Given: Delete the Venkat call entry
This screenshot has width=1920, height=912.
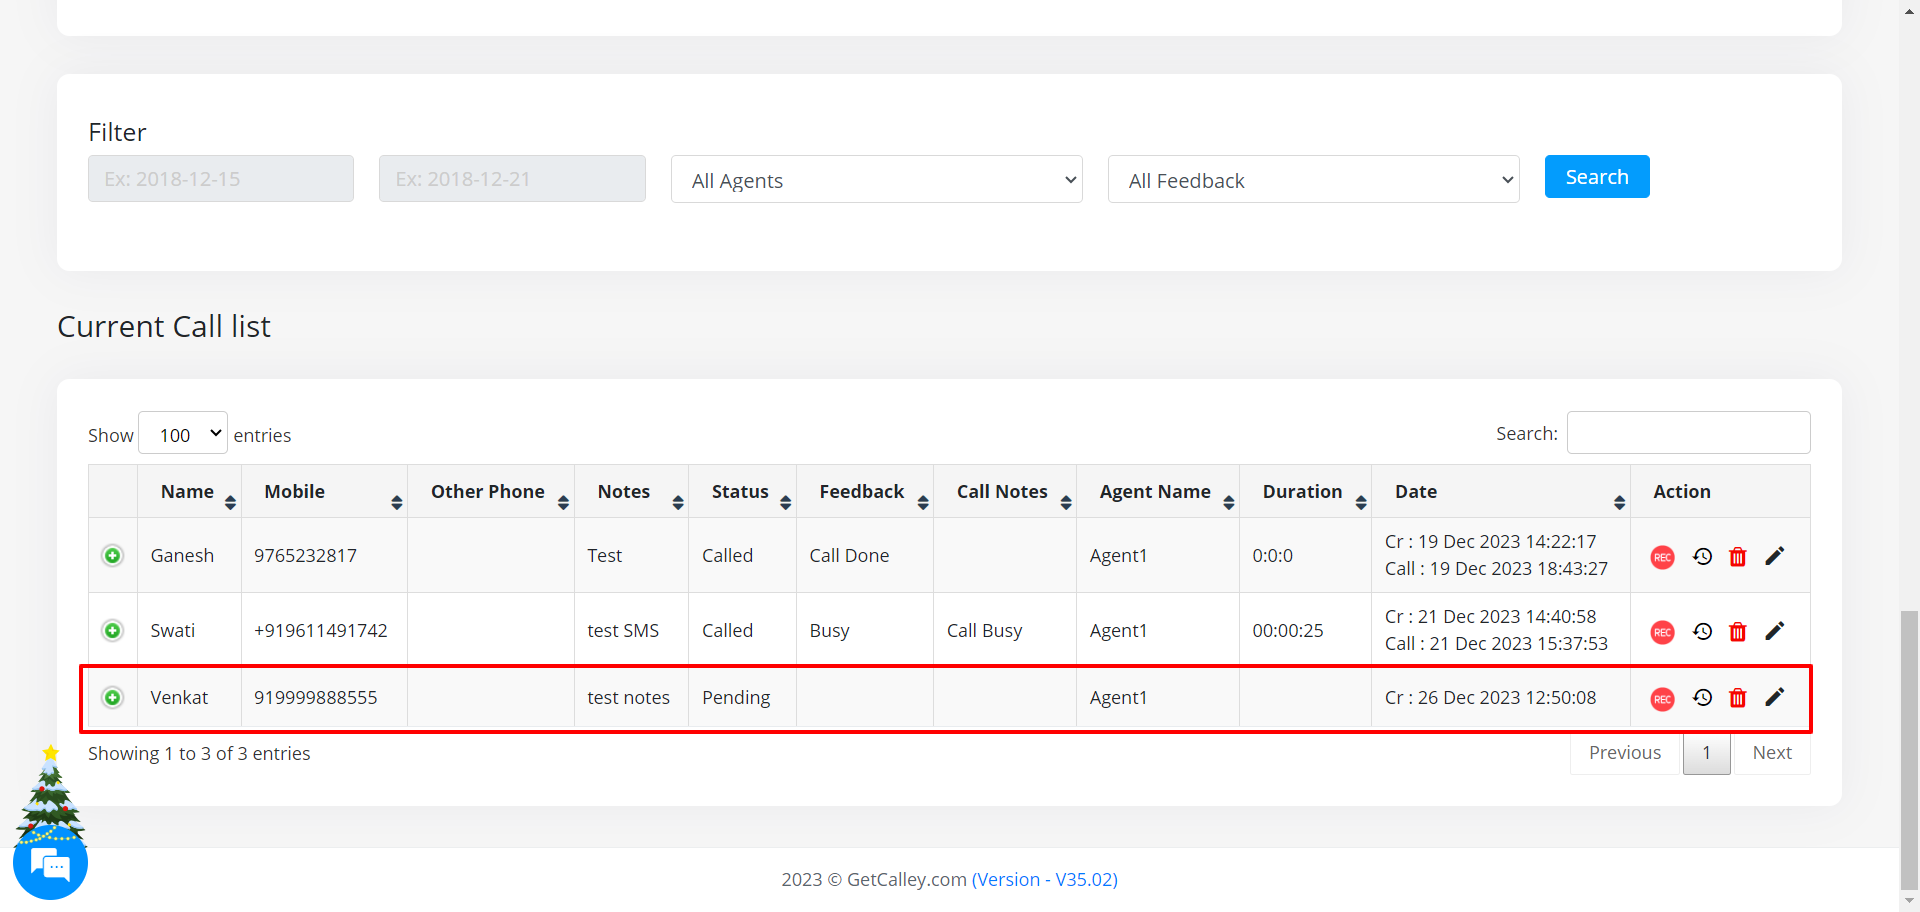Looking at the screenshot, I should click(1738, 698).
